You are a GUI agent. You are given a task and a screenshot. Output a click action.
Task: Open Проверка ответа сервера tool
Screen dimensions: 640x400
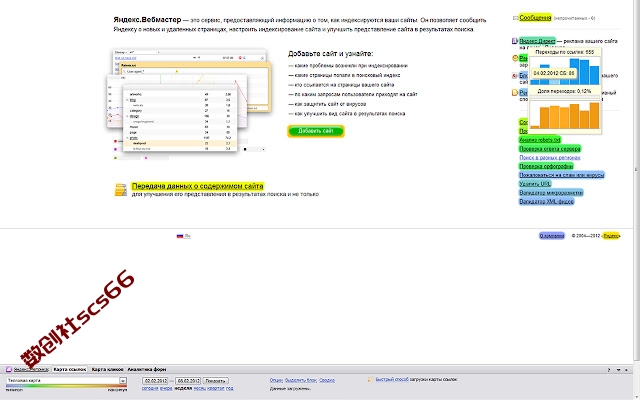coord(550,149)
